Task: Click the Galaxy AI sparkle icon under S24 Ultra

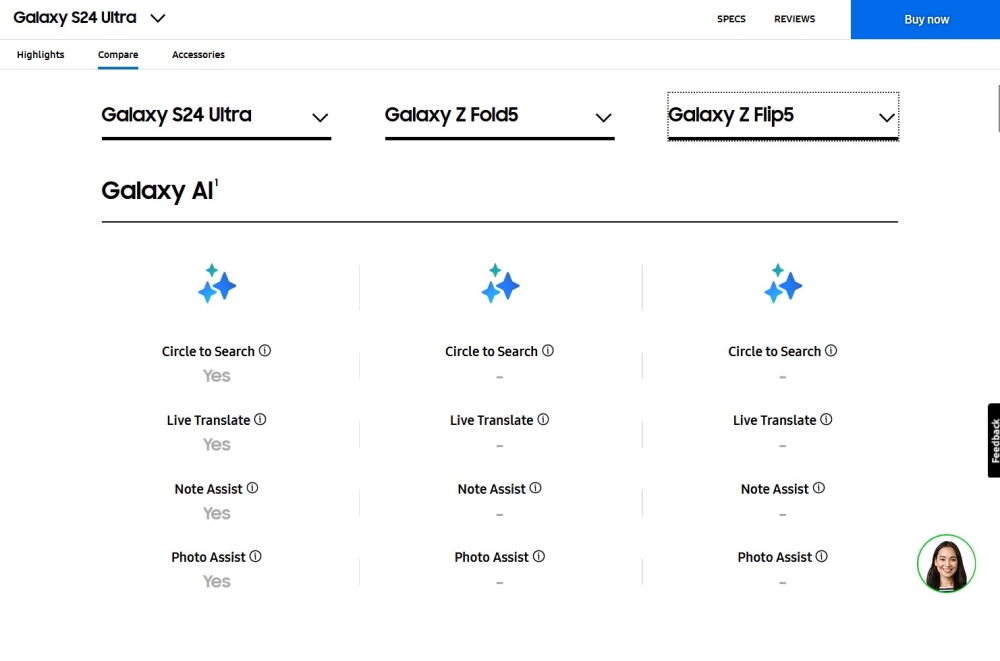Action: pos(217,283)
